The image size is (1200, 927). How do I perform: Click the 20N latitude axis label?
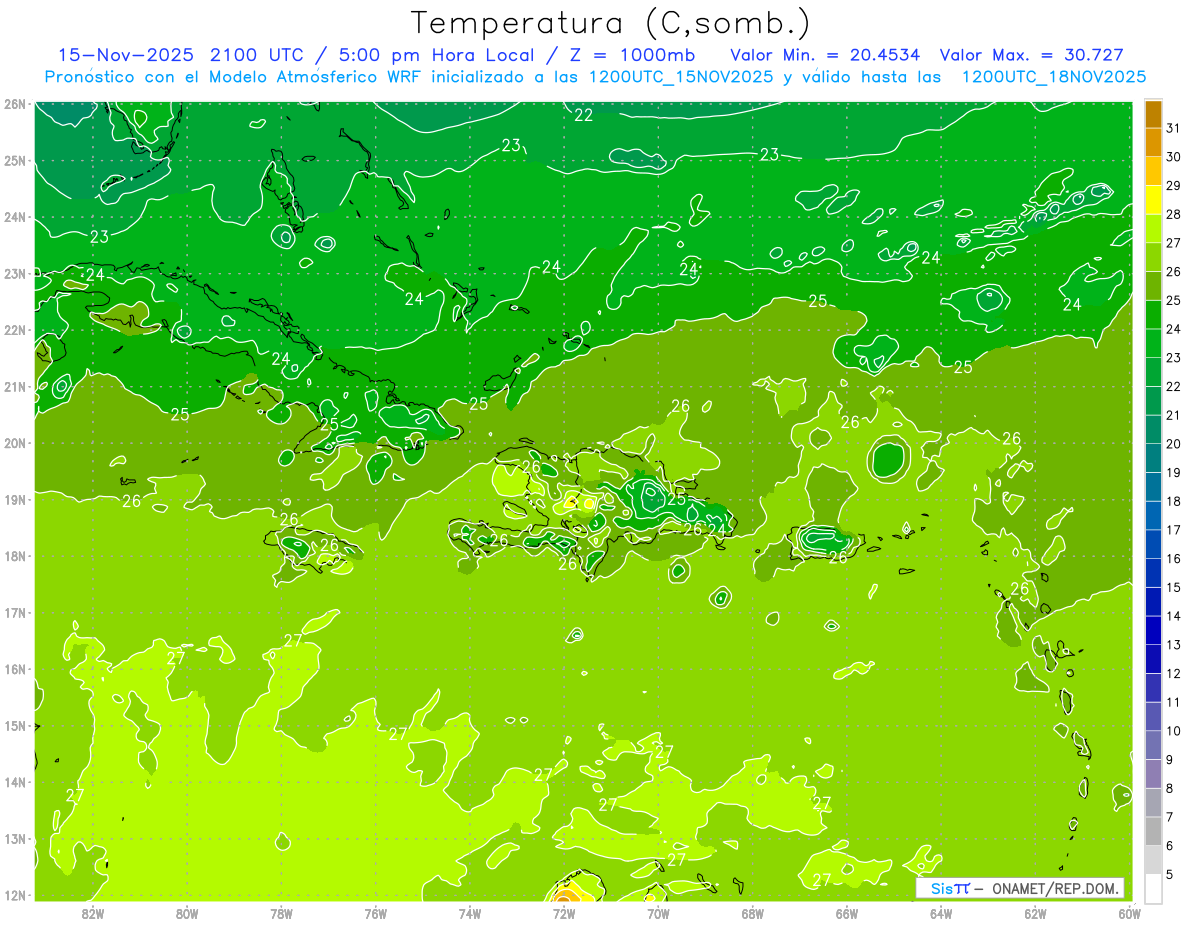click(x=14, y=443)
